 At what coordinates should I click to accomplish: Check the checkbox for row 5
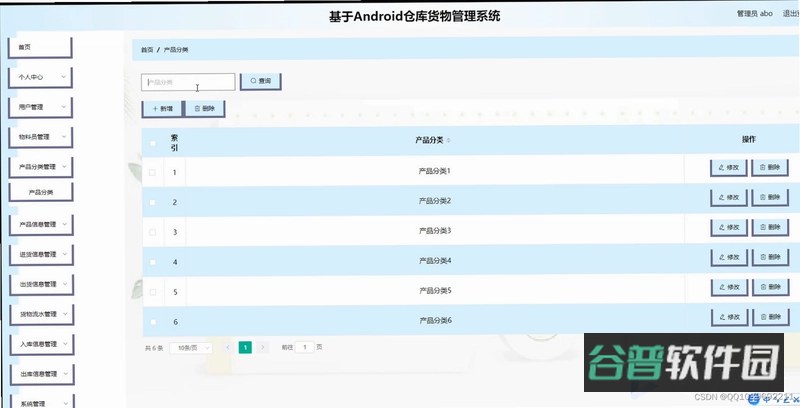152,292
